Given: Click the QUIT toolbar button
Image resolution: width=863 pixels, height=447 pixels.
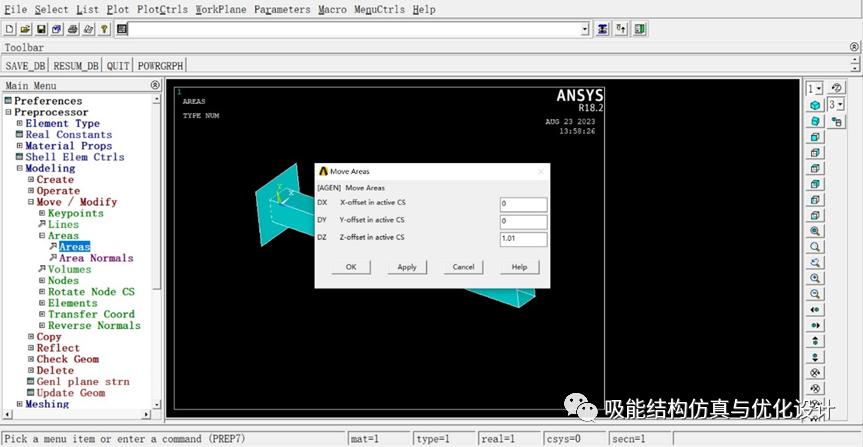Looking at the screenshot, I should click(x=118, y=66).
